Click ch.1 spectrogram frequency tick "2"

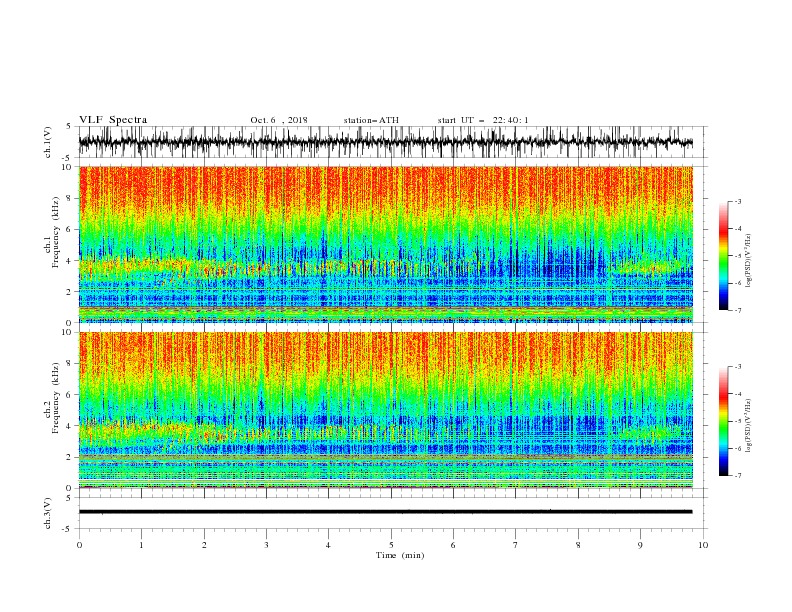click(70, 291)
